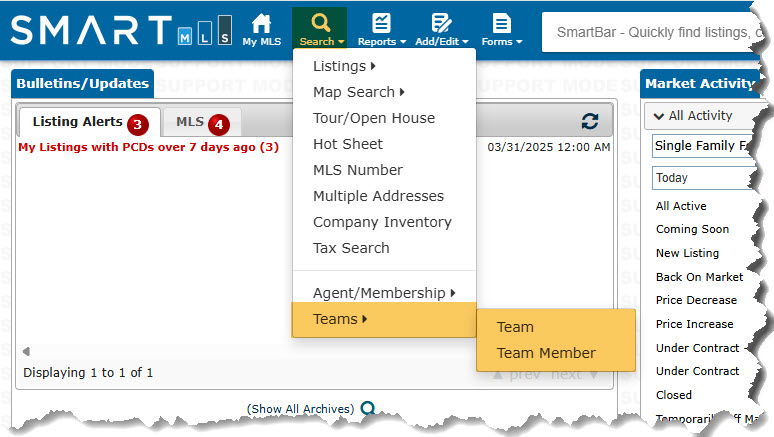The image size is (774, 437).
Task: Open Back On Market activity
Action: (x=699, y=277)
